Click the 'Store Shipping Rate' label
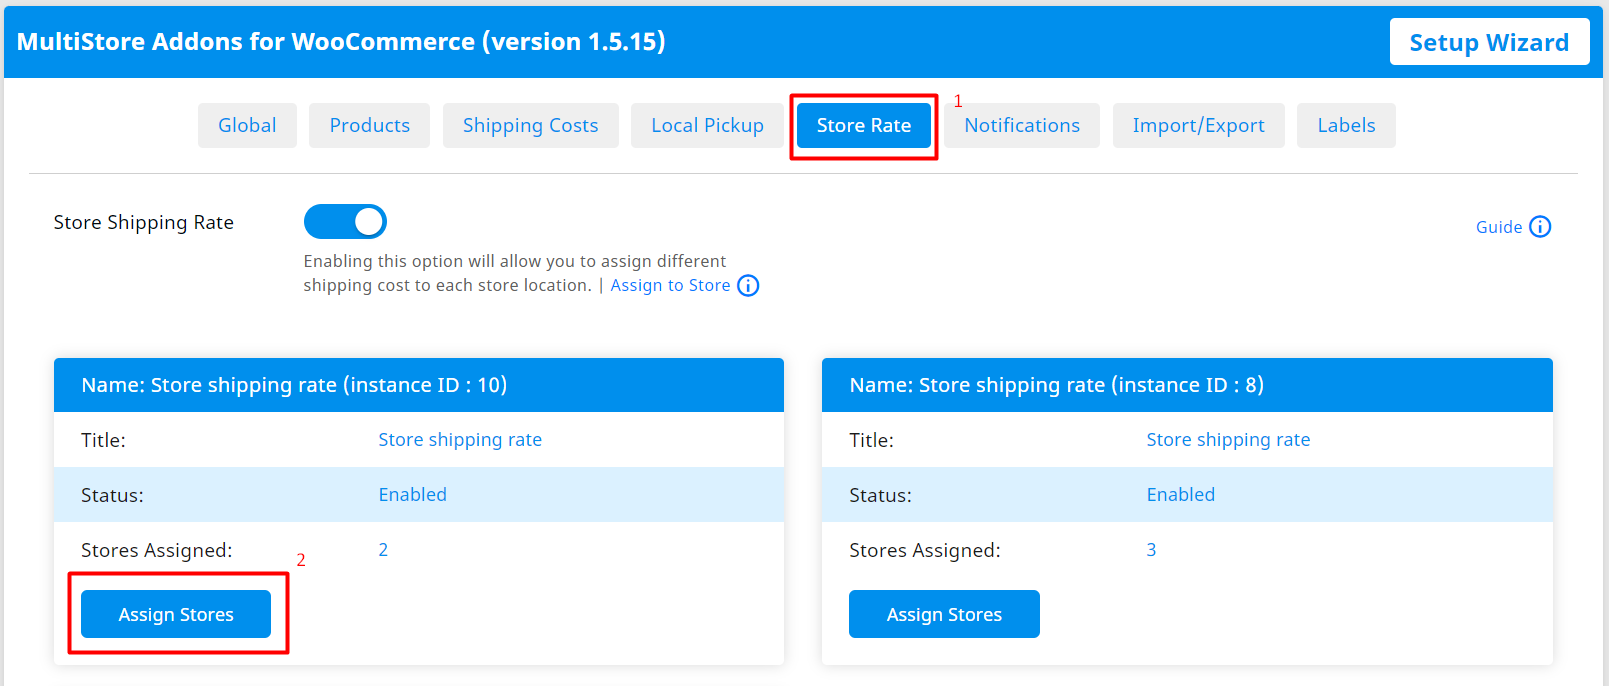Viewport: 1609px width, 686px height. pyautogui.click(x=144, y=223)
